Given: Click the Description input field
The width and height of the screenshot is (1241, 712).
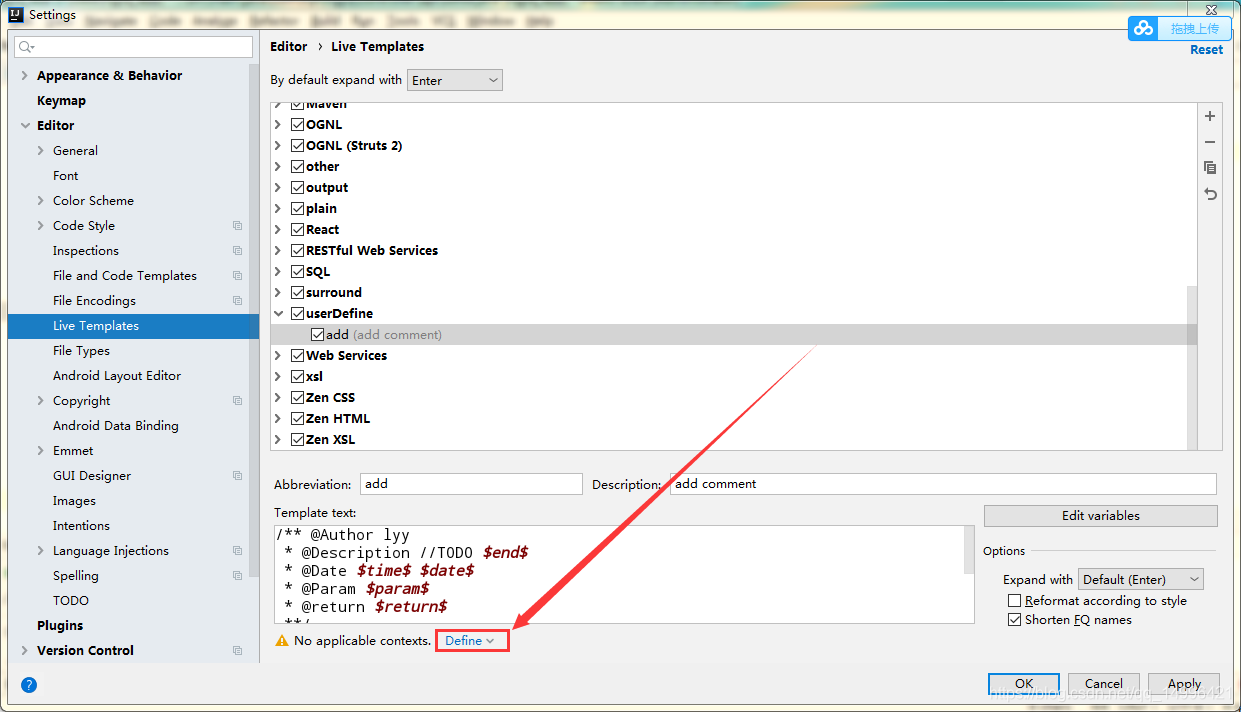Looking at the screenshot, I should click(943, 484).
